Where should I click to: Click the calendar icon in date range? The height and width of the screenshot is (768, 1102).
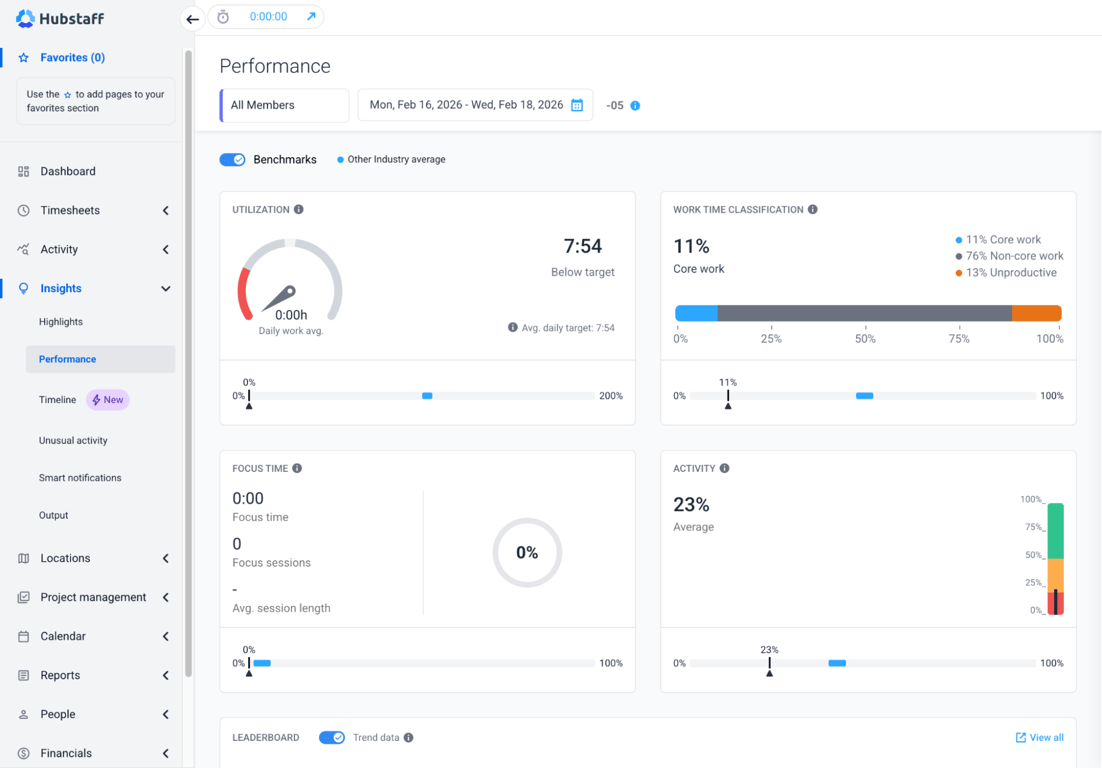pyautogui.click(x=577, y=105)
